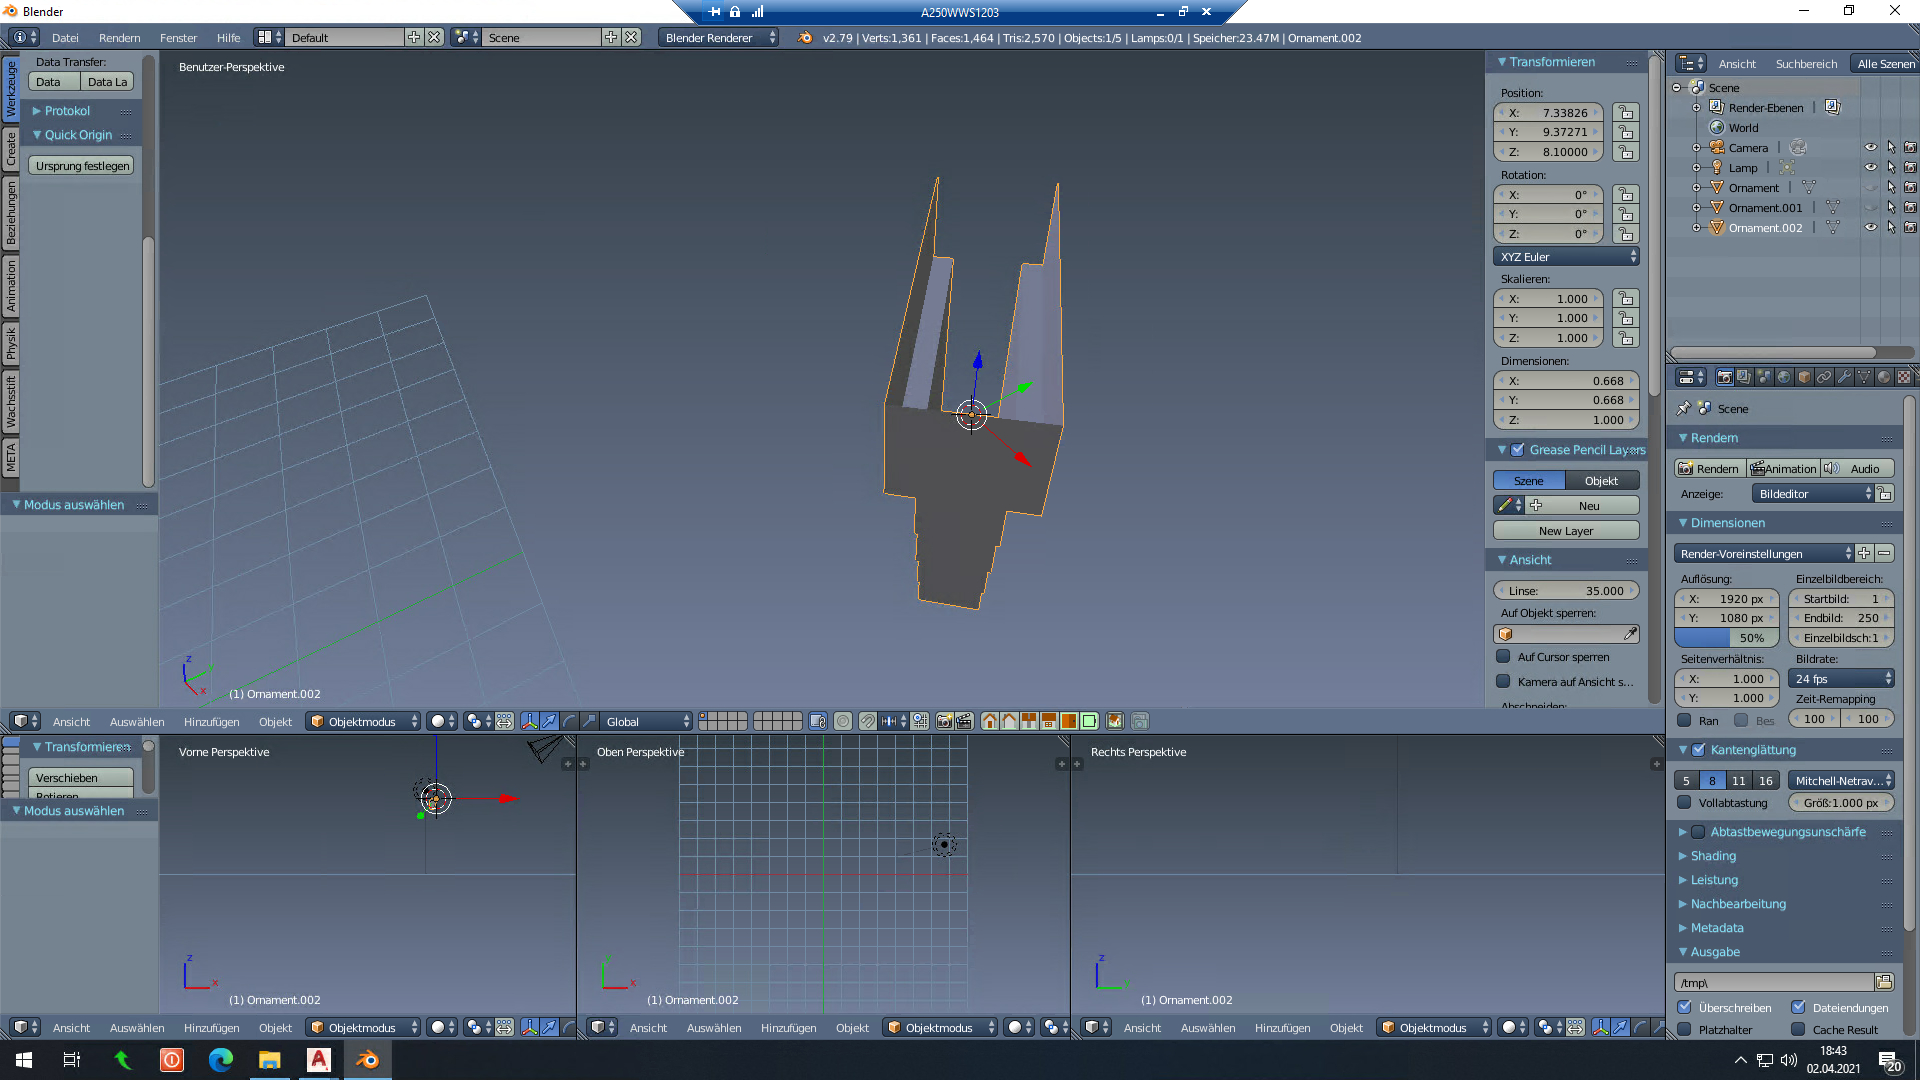
Task: Open the XYZ Euler rotation mode dropdown
Action: (1566, 257)
